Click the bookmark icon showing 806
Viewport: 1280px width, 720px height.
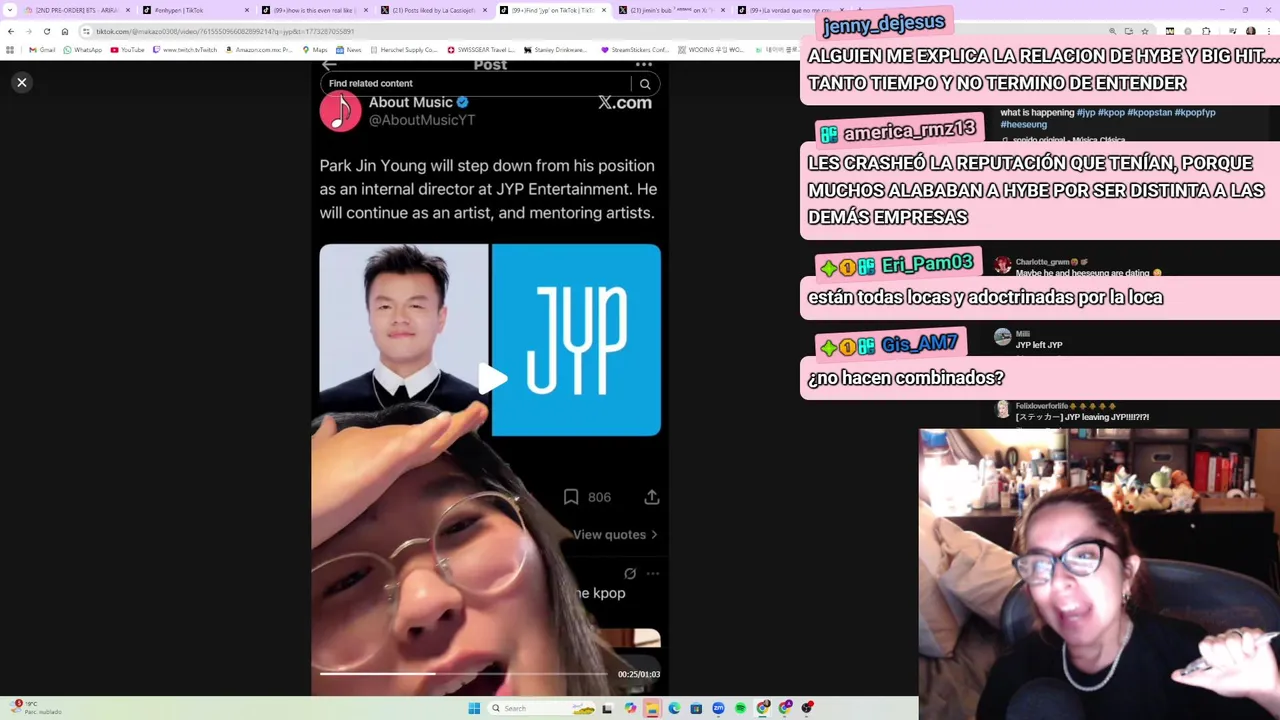571,497
